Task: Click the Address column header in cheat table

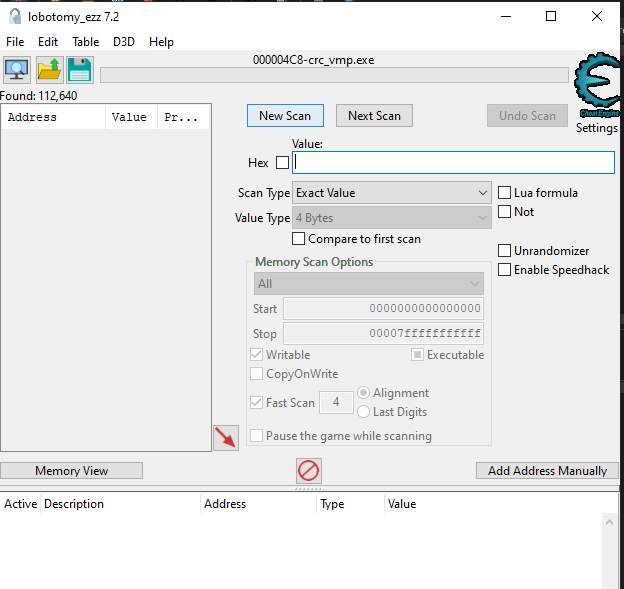Action: tap(258, 504)
